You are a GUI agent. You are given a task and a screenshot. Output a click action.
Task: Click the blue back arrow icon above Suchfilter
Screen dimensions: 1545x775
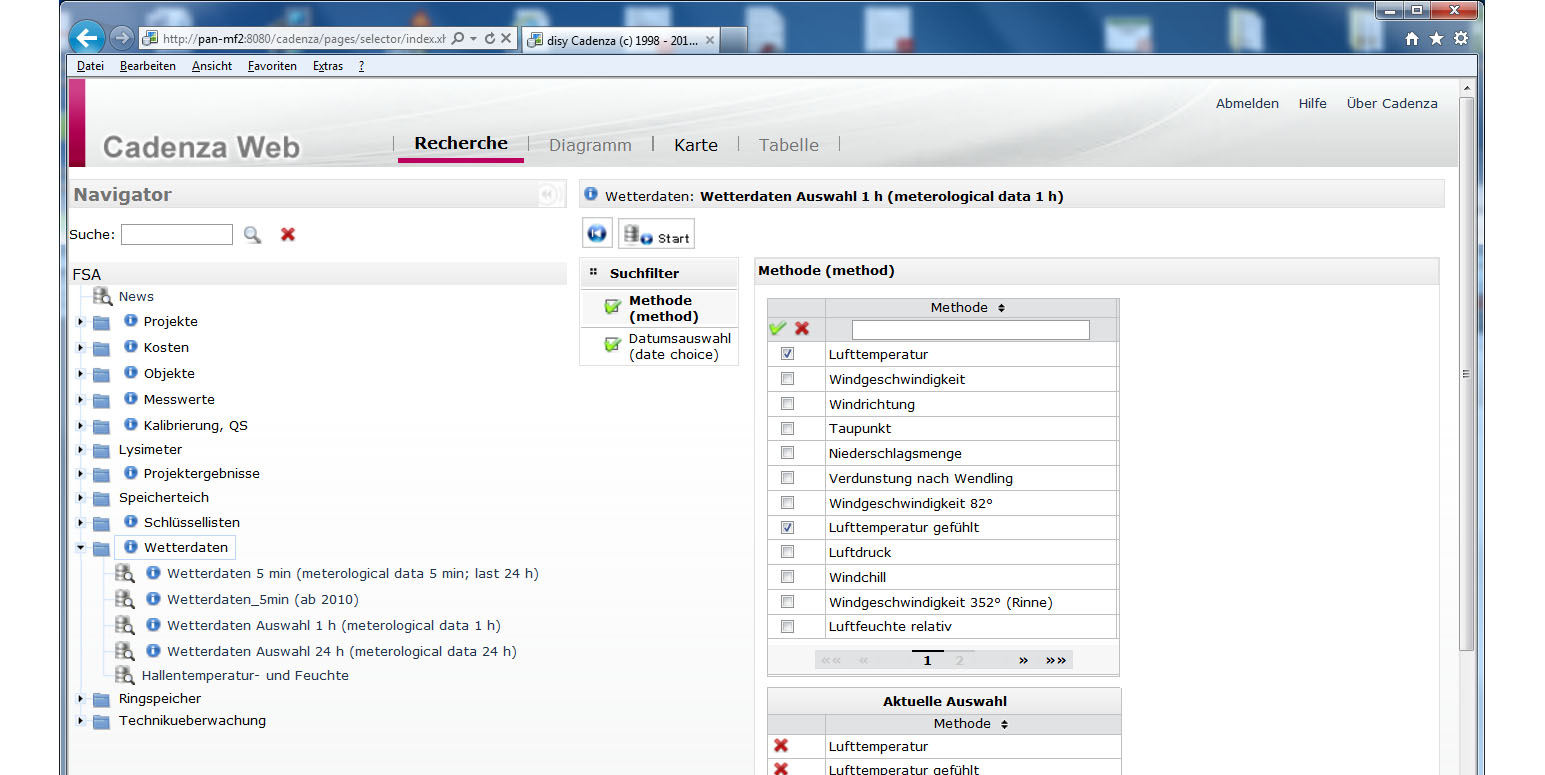click(597, 234)
